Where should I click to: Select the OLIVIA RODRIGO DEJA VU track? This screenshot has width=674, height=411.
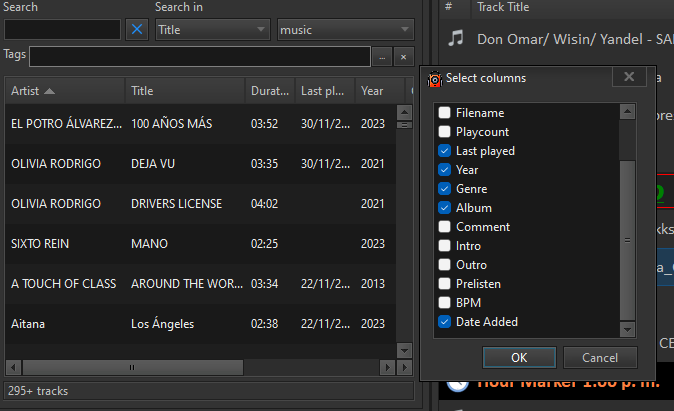[150, 164]
